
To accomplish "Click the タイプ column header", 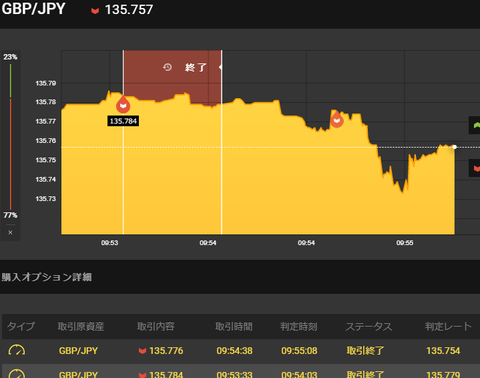I will [x=21, y=326].
